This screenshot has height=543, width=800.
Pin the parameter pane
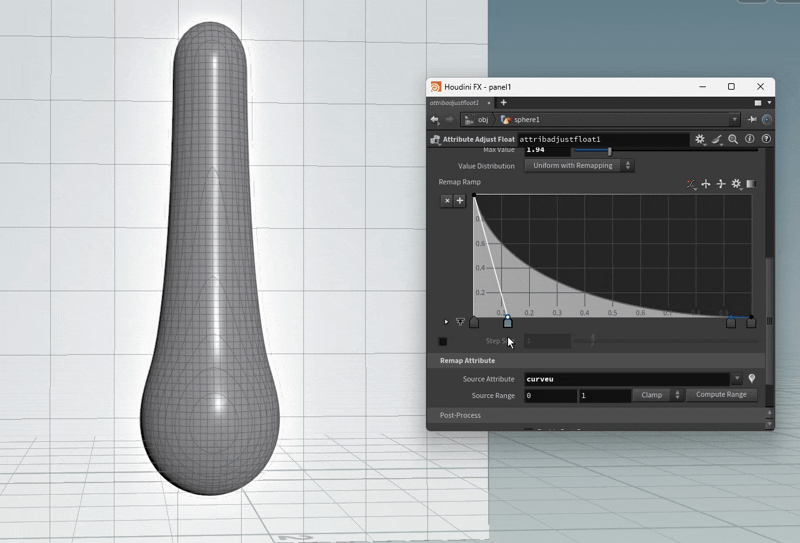752,119
